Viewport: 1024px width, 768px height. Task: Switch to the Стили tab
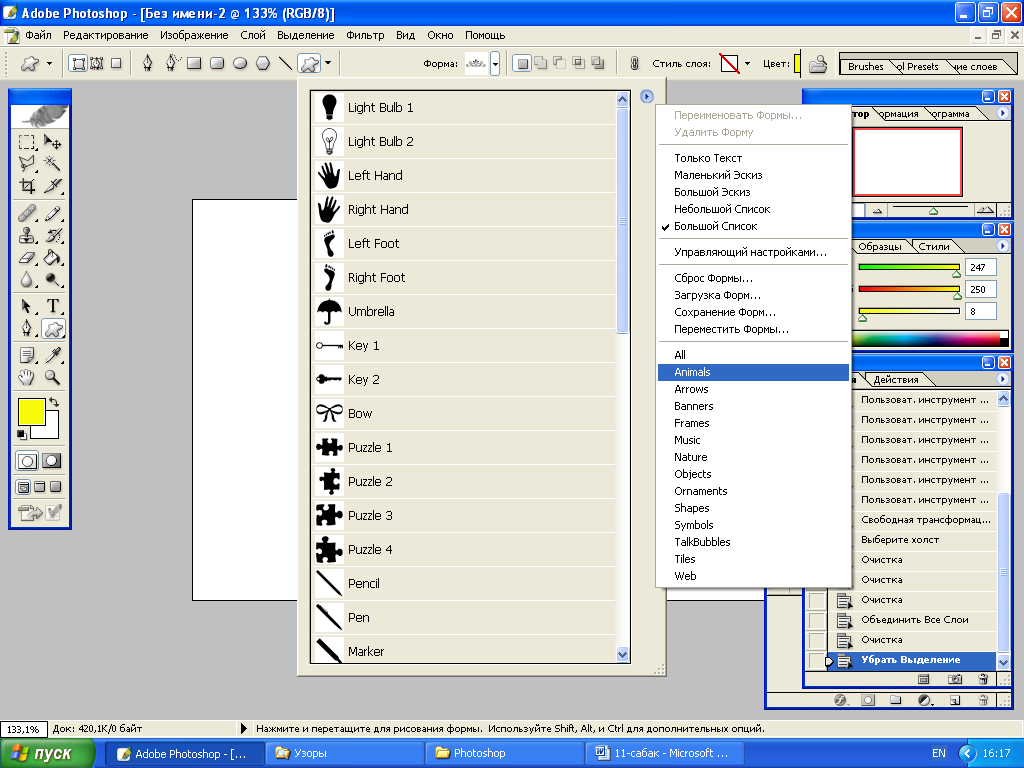pos(934,246)
